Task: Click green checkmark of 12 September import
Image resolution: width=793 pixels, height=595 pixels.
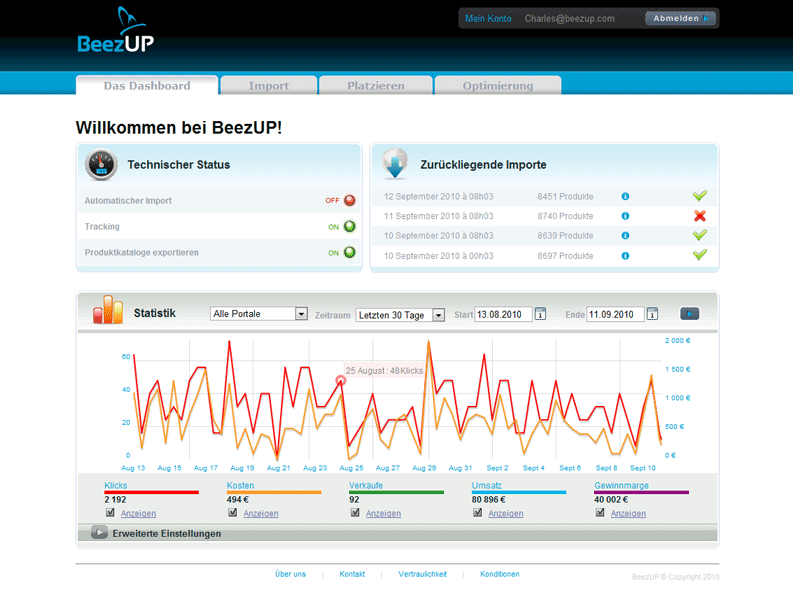Action: [x=700, y=196]
